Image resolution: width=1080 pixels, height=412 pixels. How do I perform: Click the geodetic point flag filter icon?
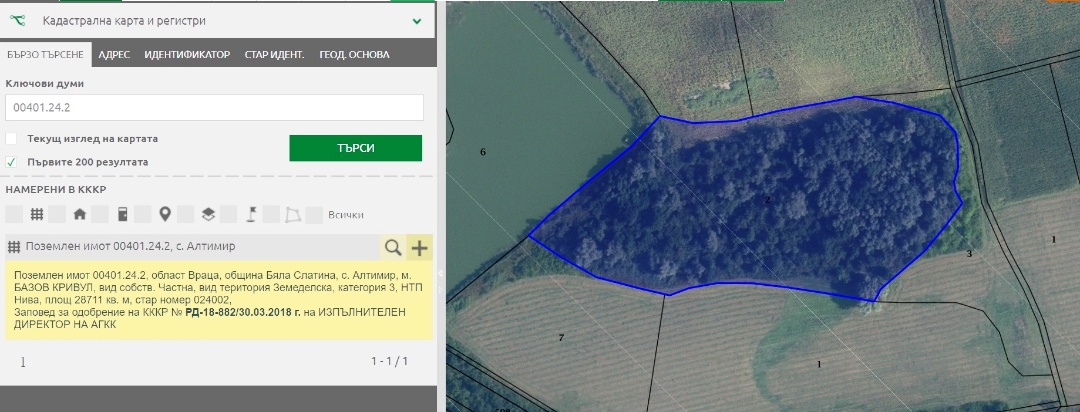pyautogui.click(x=251, y=214)
